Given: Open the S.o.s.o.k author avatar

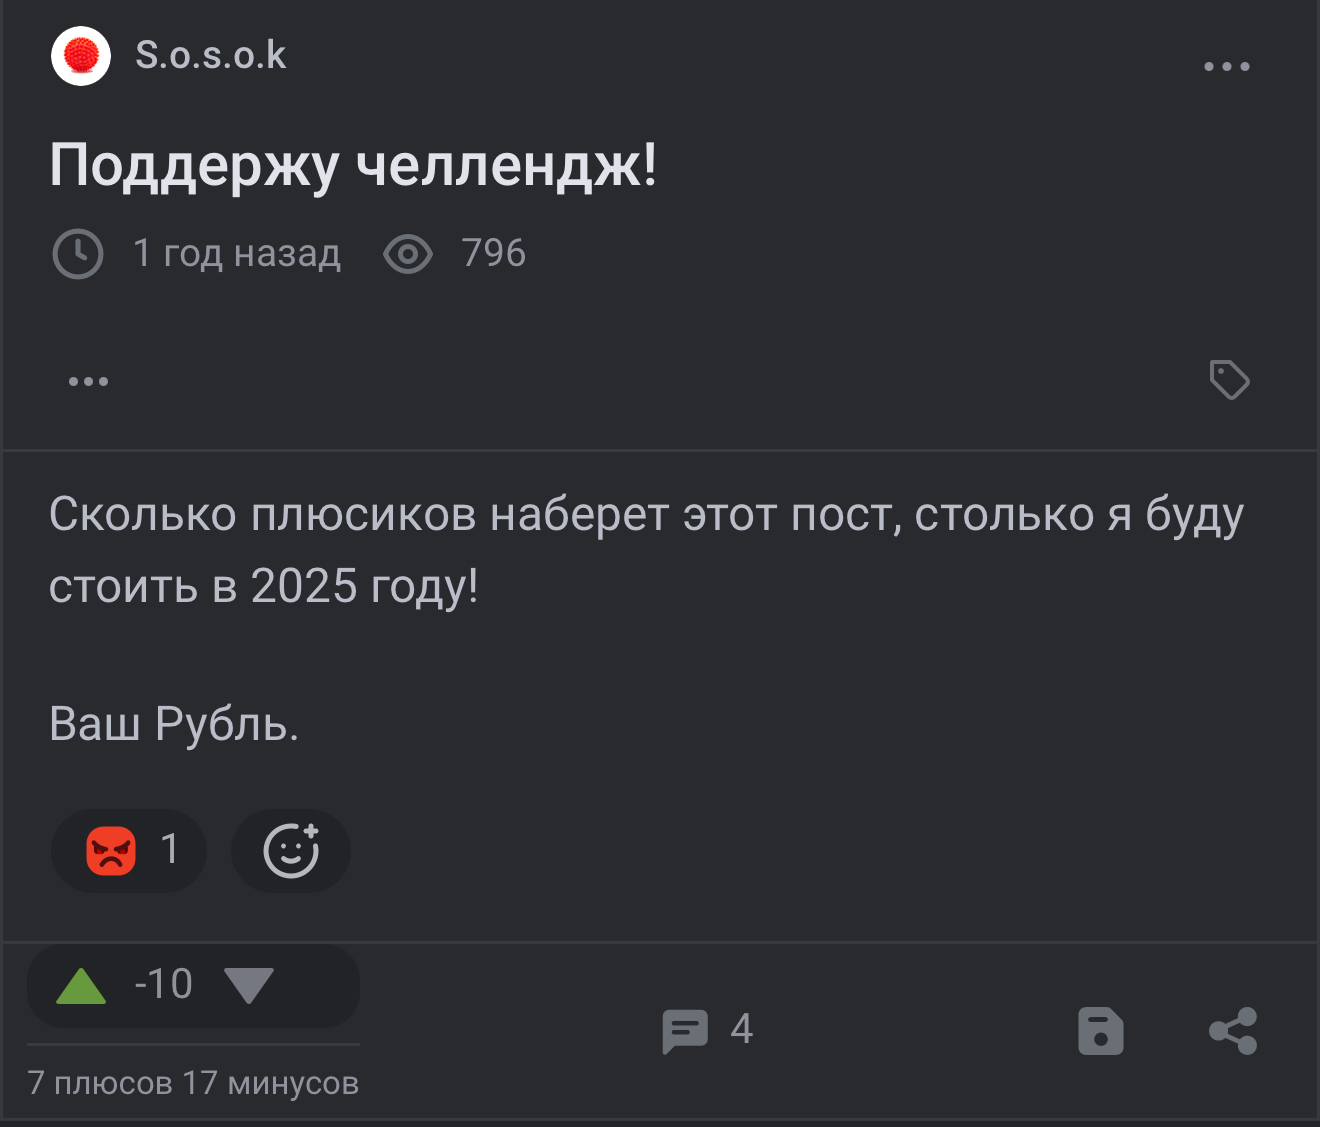Looking at the screenshot, I should pyautogui.click(x=81, y=57).
